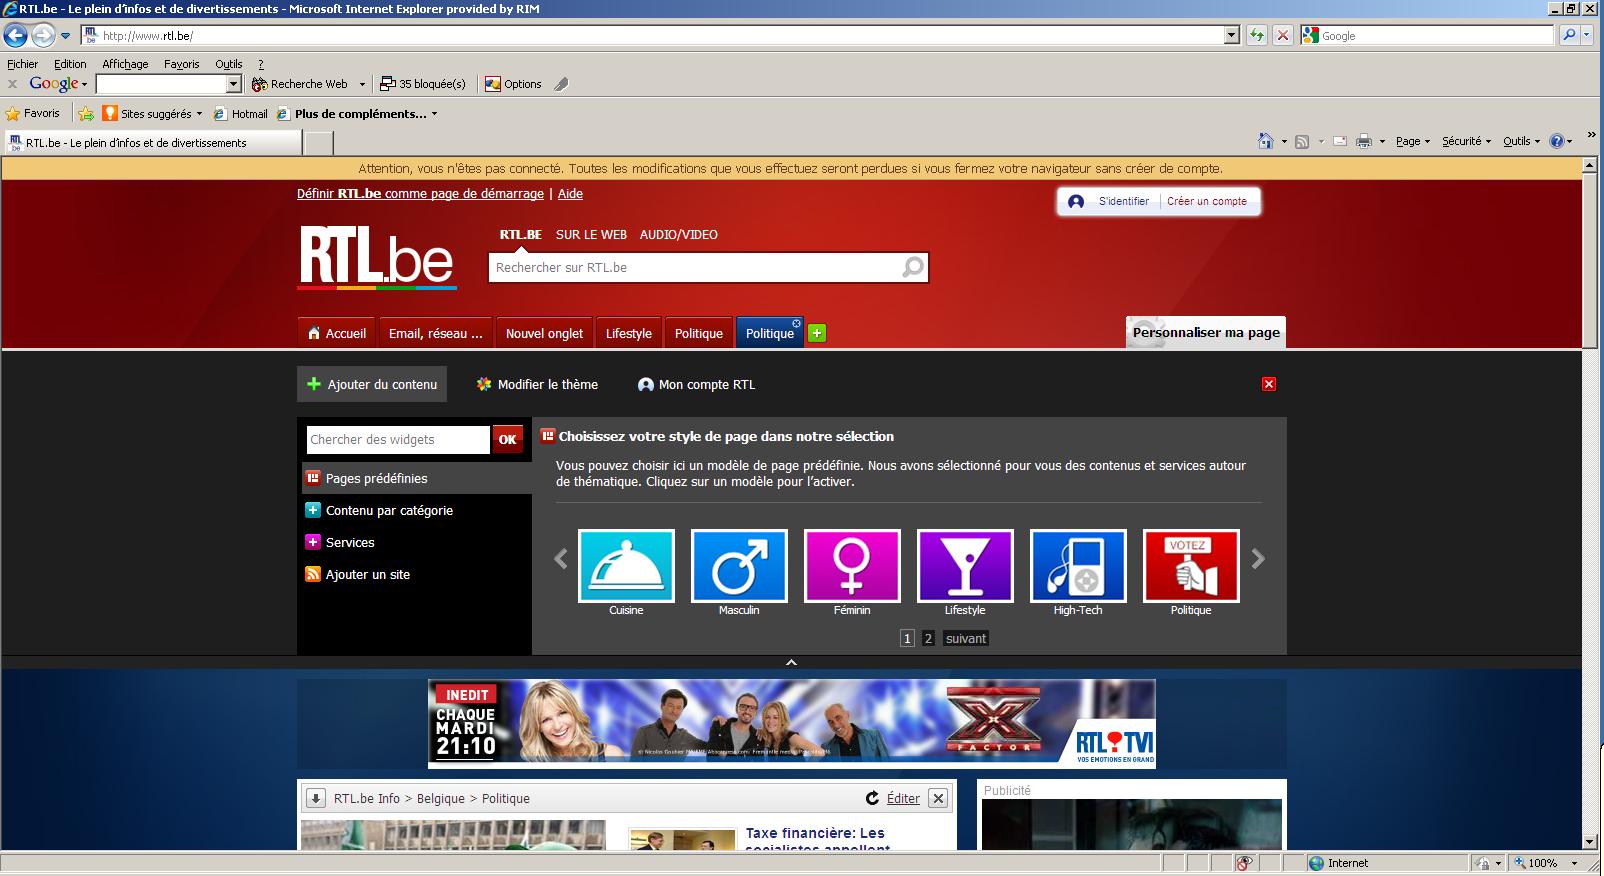
Task: Switch to the Accueil tab
Action: pyautogui.click(x=336, y=333)
